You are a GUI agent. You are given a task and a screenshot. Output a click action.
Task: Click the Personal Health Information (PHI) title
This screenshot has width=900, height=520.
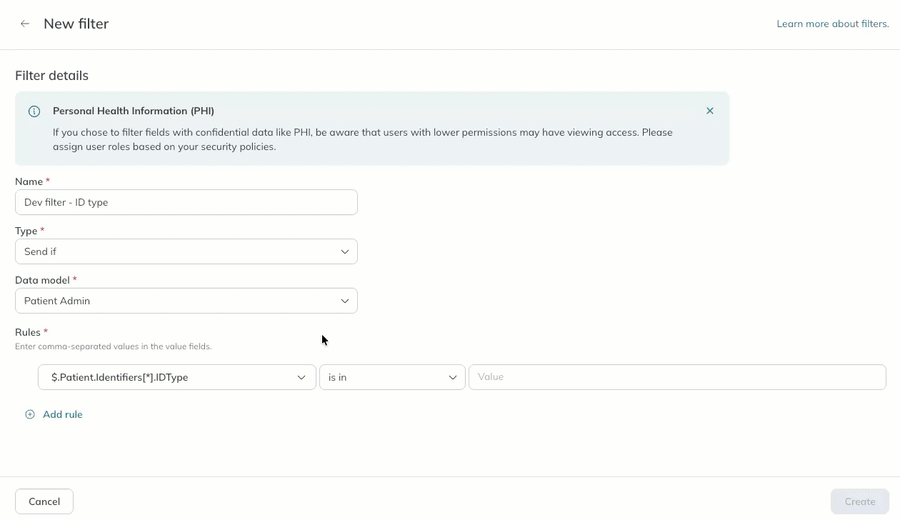pos(133,111)
